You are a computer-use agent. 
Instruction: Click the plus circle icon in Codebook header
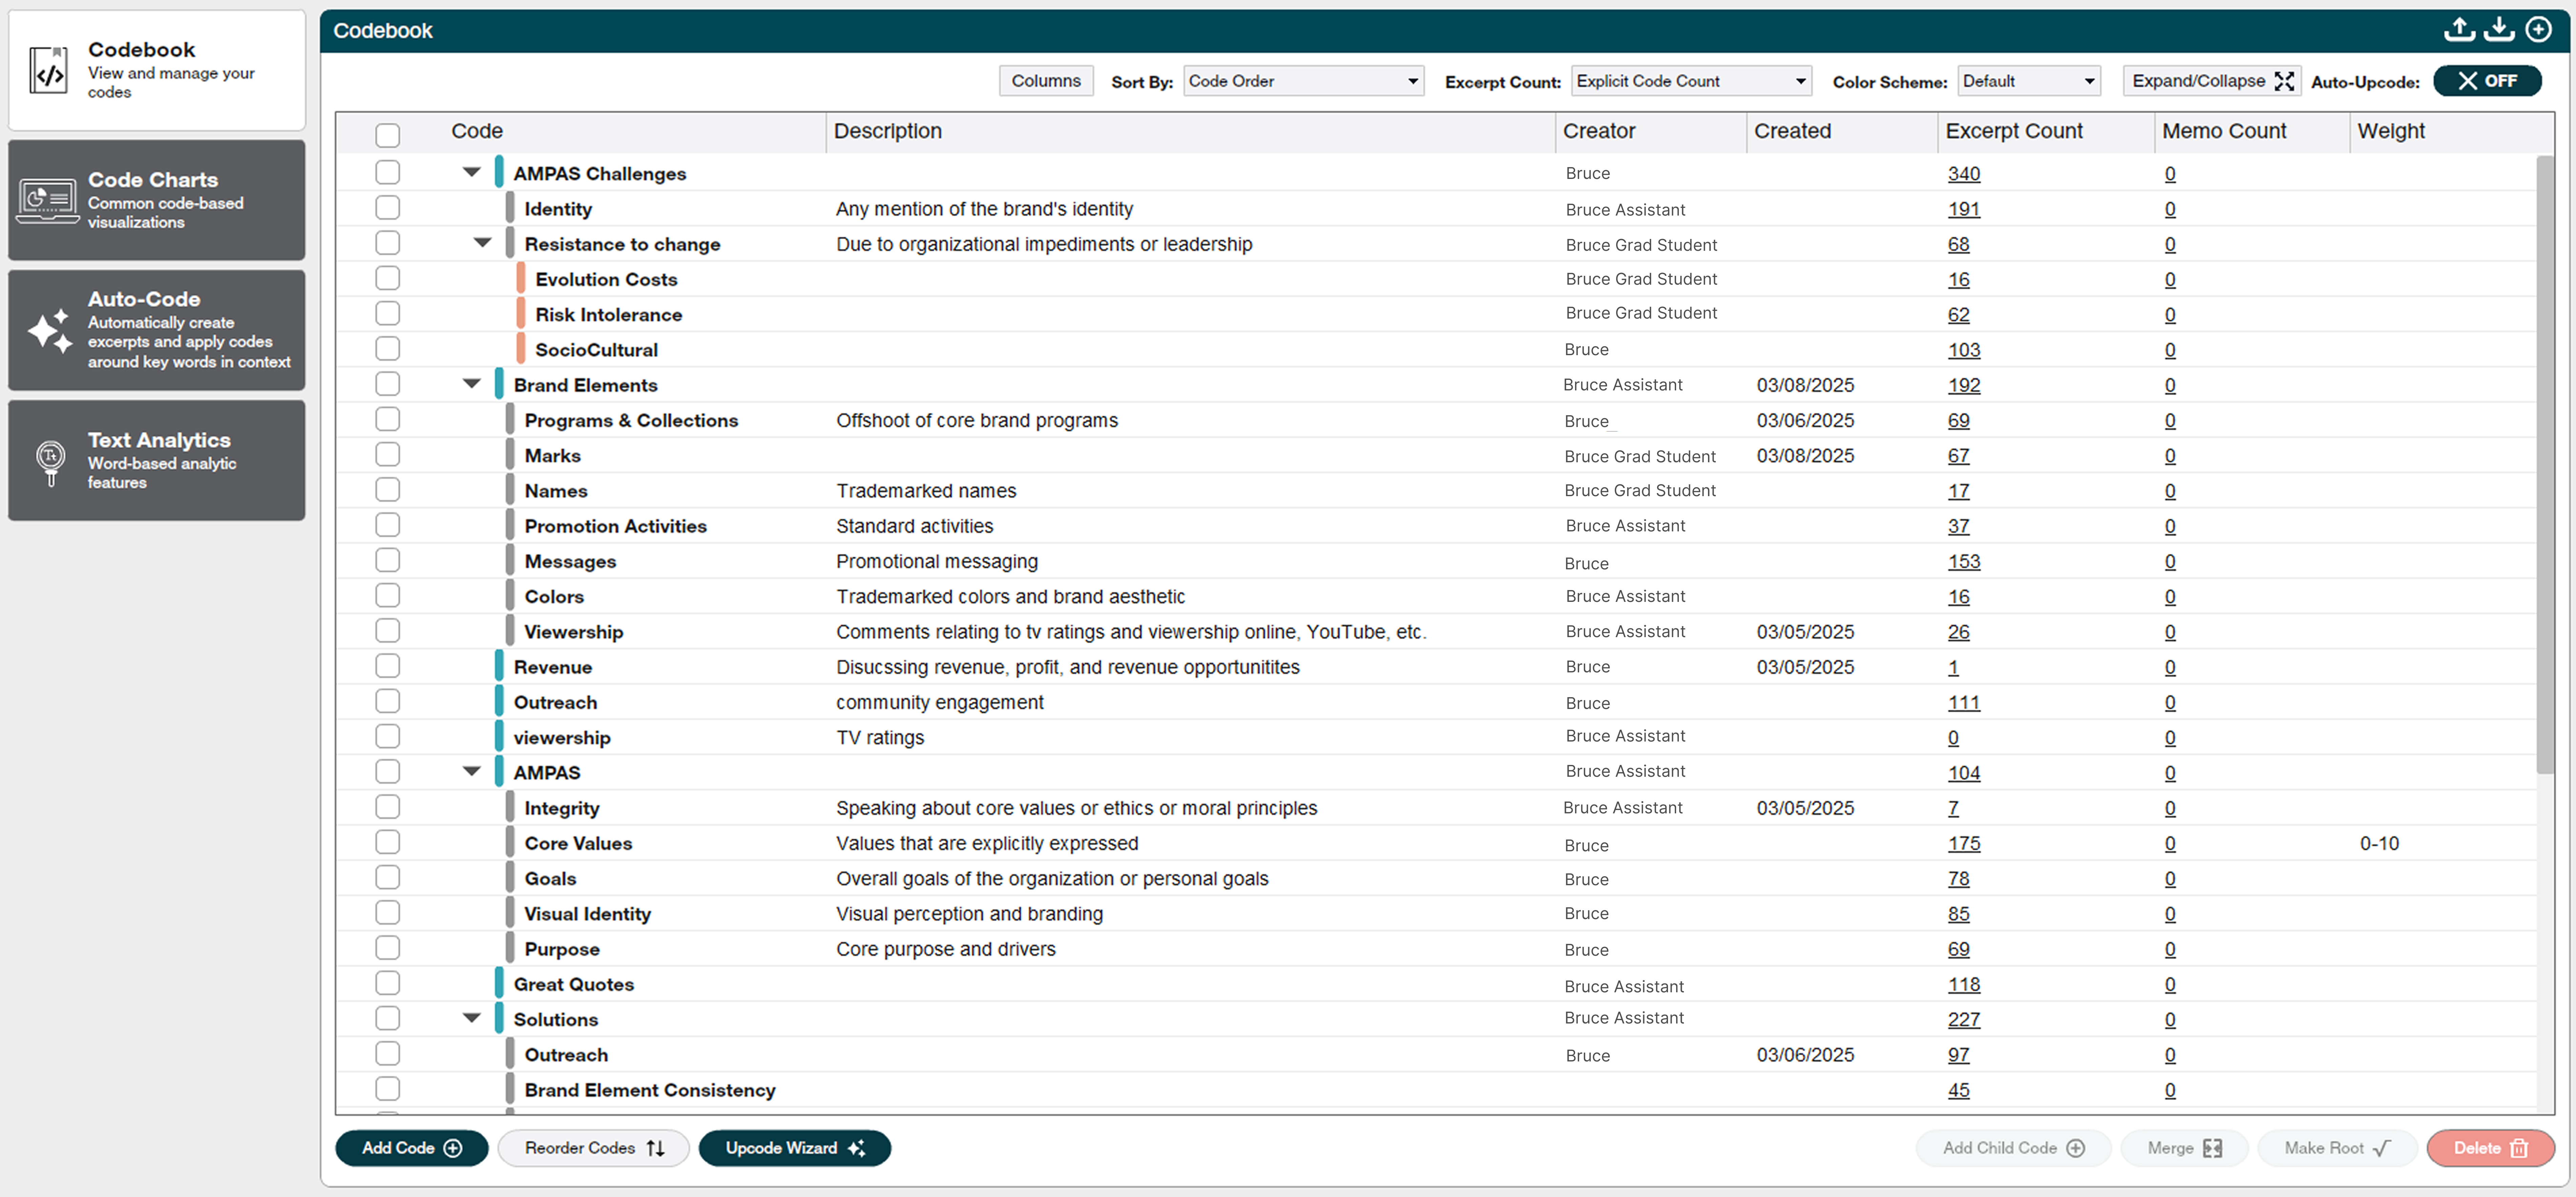2538,30
